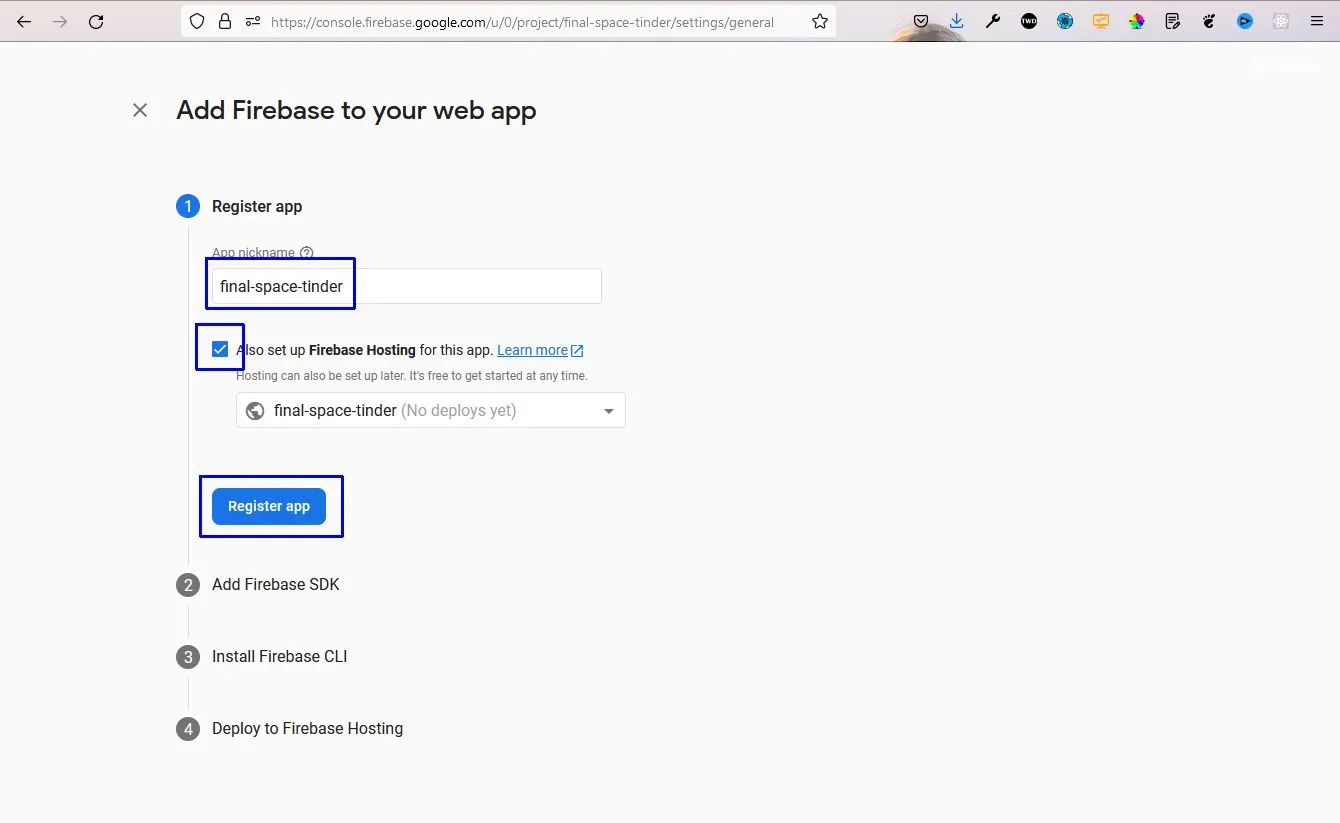This screenshot has height=823, width=1340.
Task: Click the App nickname input field
Action: pyautogui.click(x=407, y=286)
